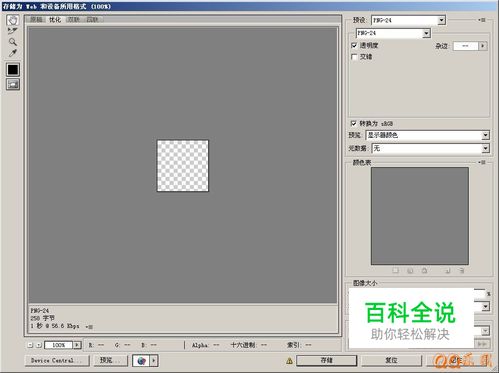The height and width of the screenshot is (373, 499).
Task: Click the new color icon under color table
Action: (x=448, y=271)
